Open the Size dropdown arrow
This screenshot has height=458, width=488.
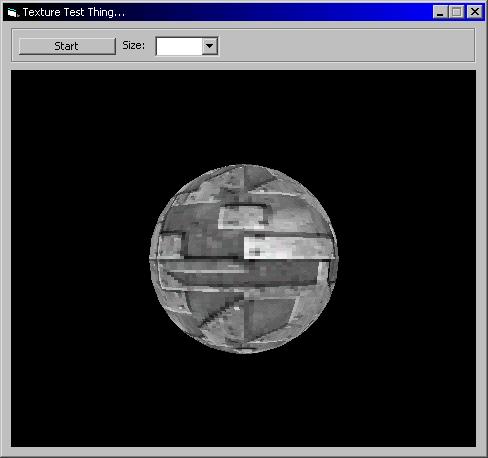point(210,46)
